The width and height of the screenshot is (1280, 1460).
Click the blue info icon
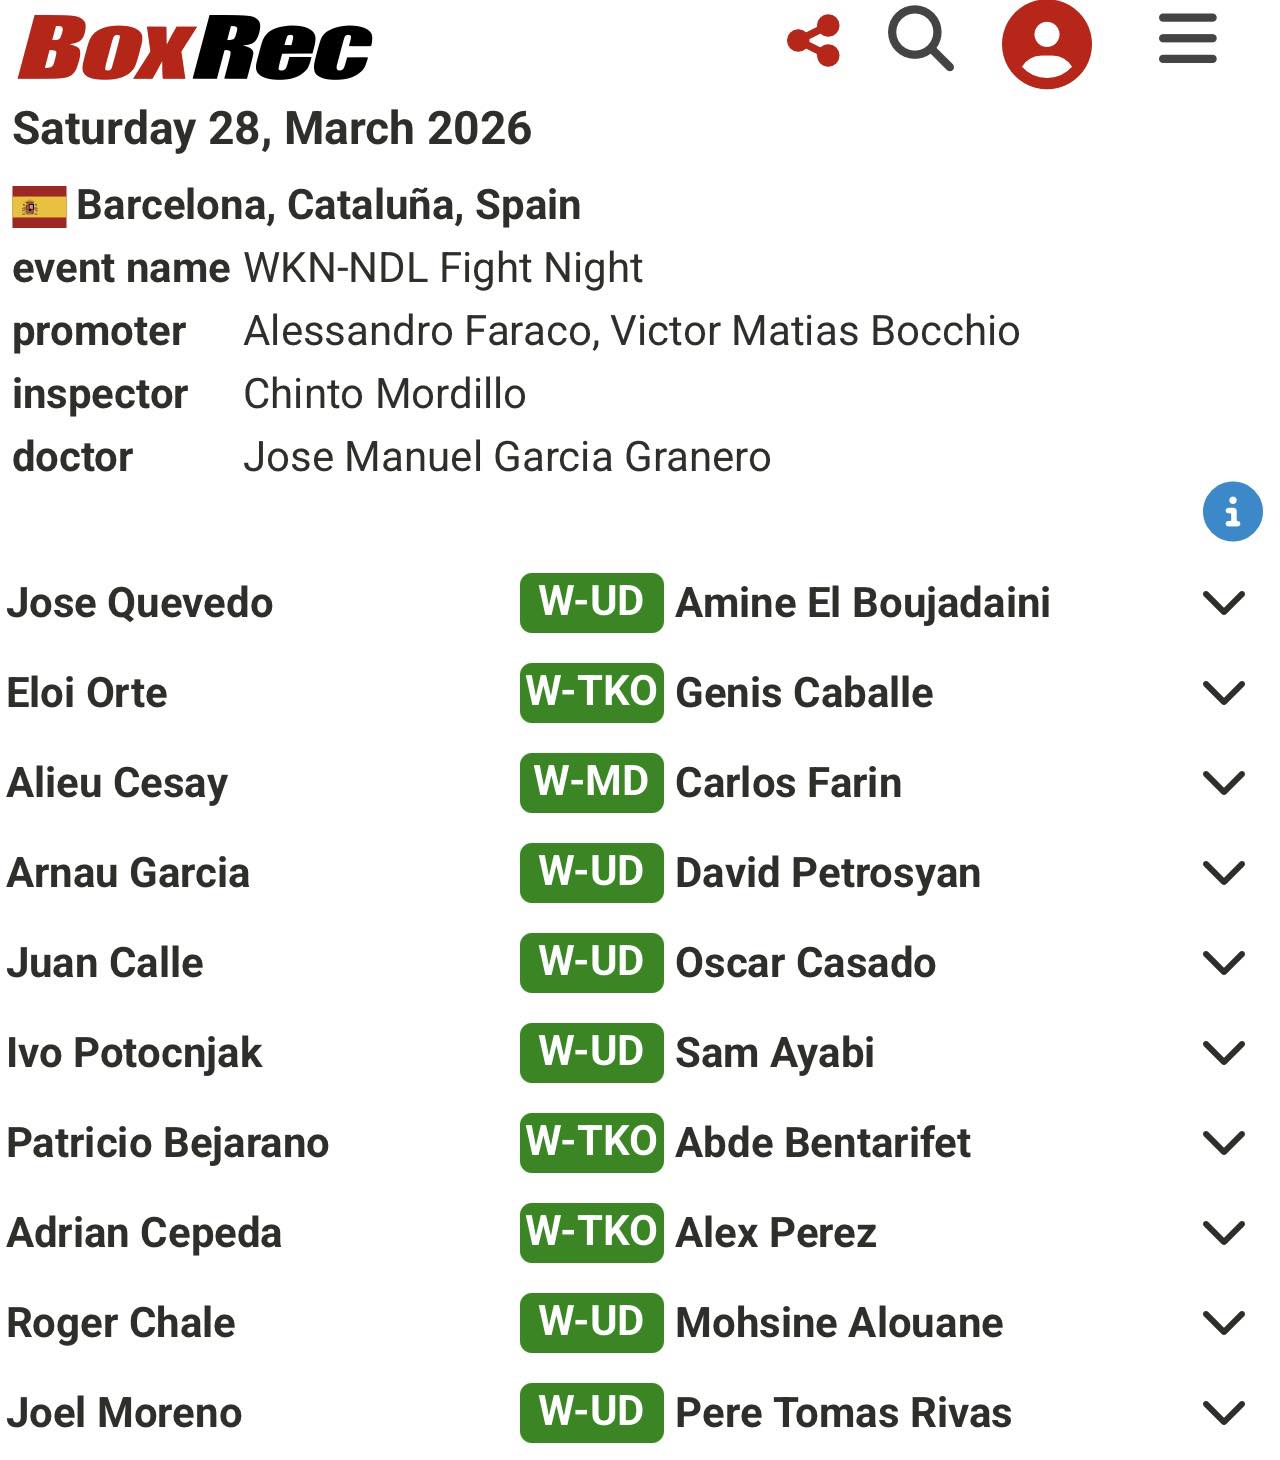(x=1232, y=512)
